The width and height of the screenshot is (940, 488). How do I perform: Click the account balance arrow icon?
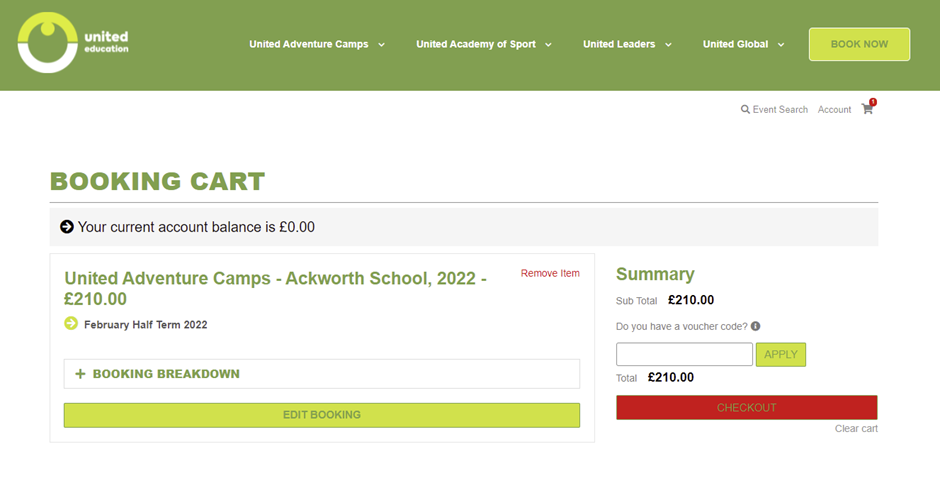click(x=67, y=227)
